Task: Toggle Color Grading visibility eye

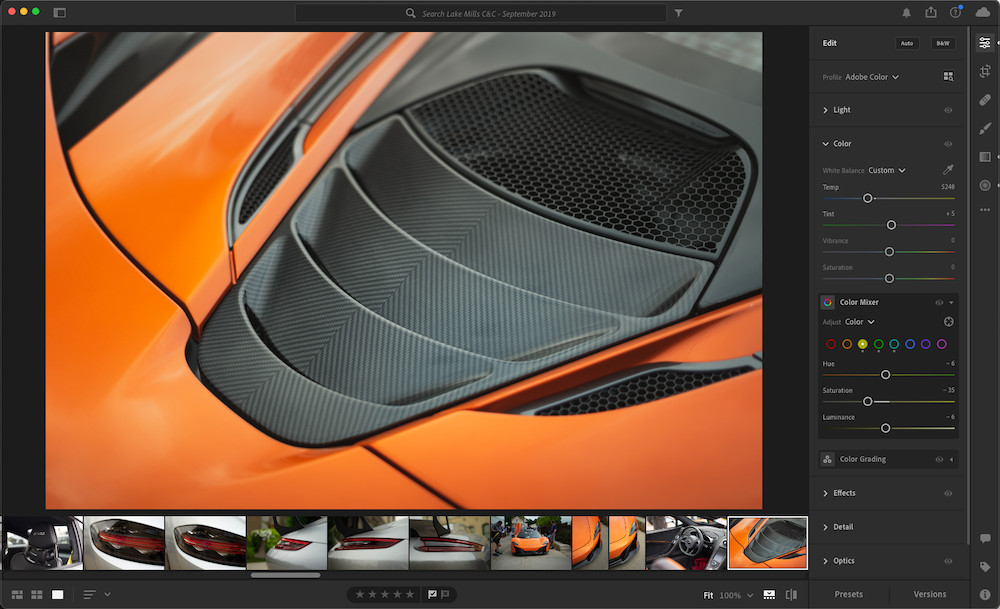Action: coord(939,459)
